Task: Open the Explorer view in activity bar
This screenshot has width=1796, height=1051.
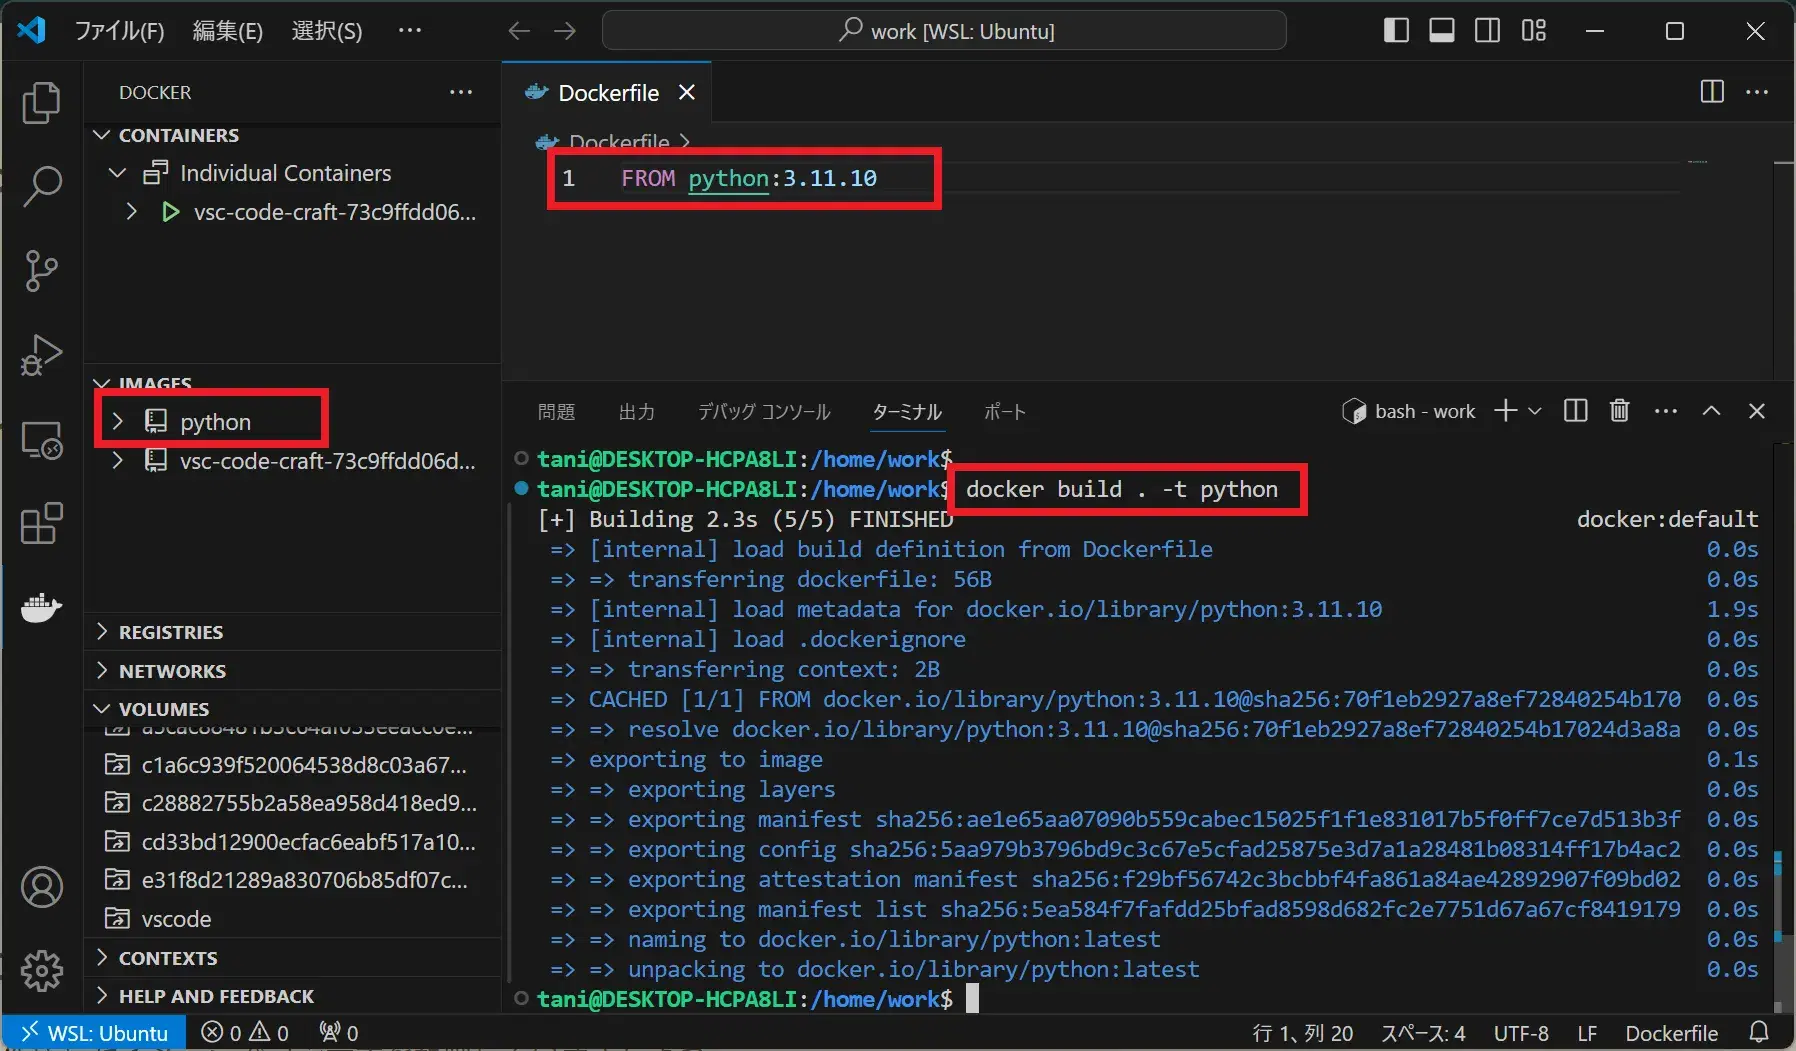Action: click(41, 103)
